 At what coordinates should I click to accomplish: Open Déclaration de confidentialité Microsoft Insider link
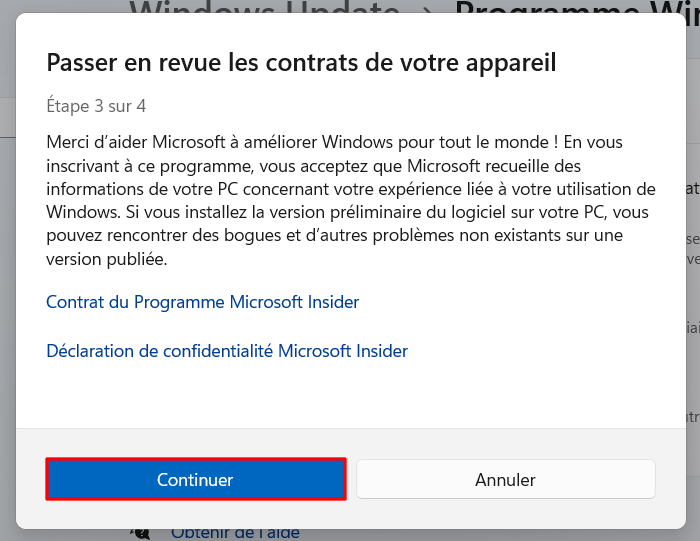[227, 351]
